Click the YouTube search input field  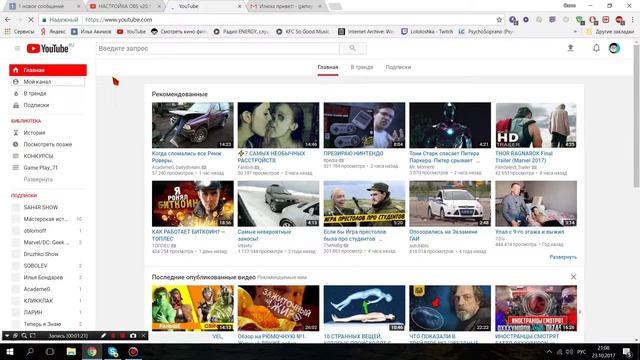point(218,48)
